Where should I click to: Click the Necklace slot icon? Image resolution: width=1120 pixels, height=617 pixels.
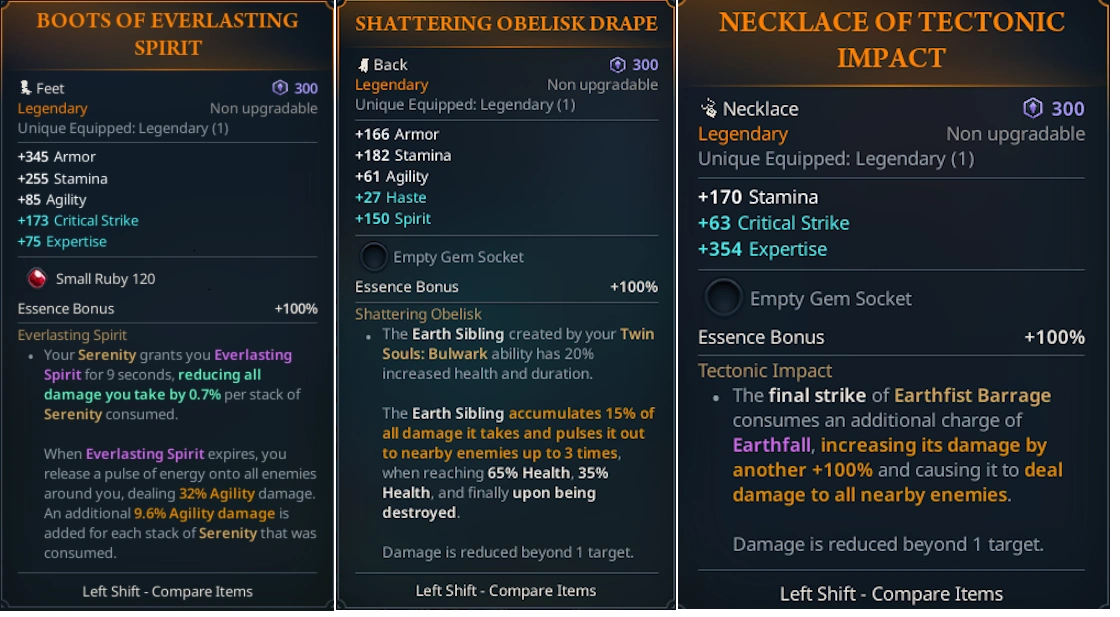click(708, 108)
